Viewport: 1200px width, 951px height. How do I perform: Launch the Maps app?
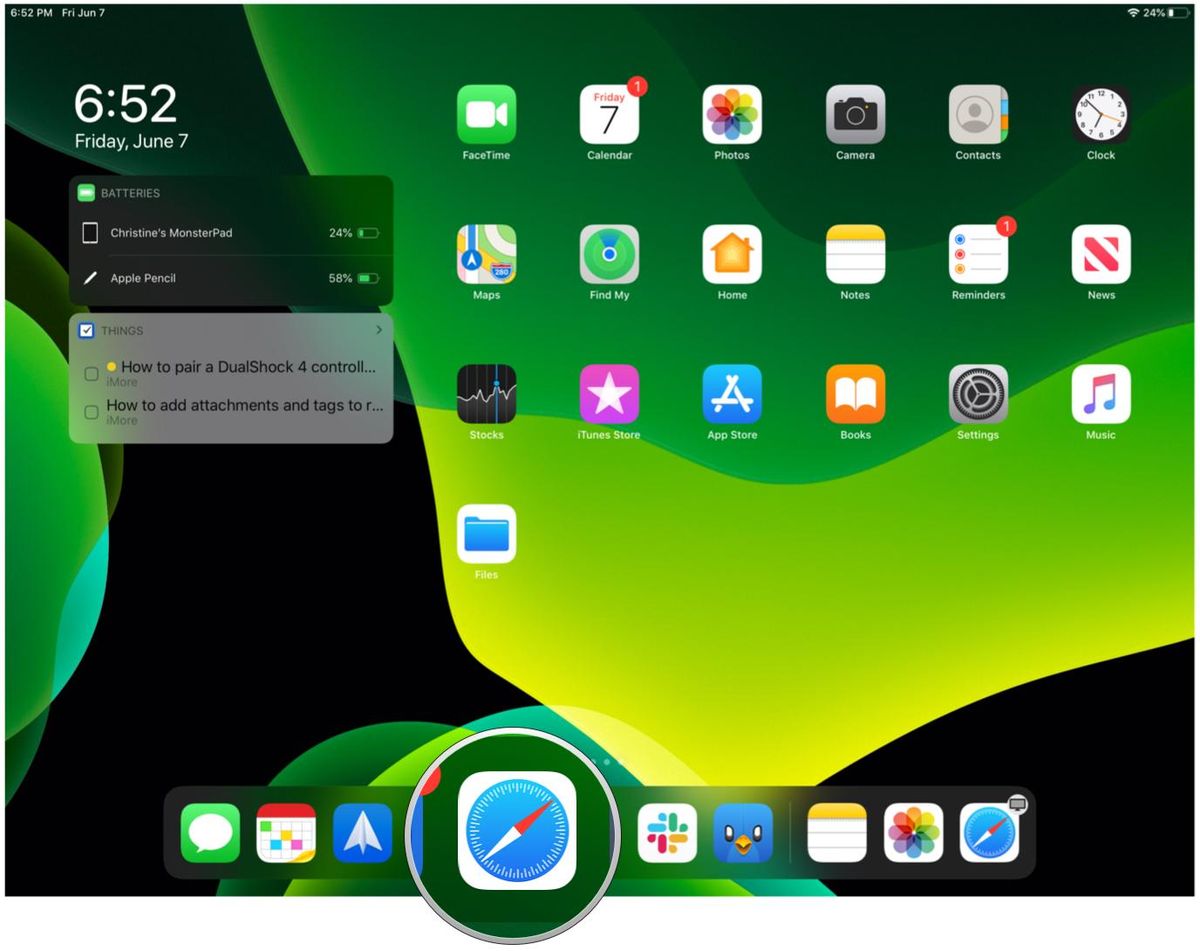click(487, 255)
